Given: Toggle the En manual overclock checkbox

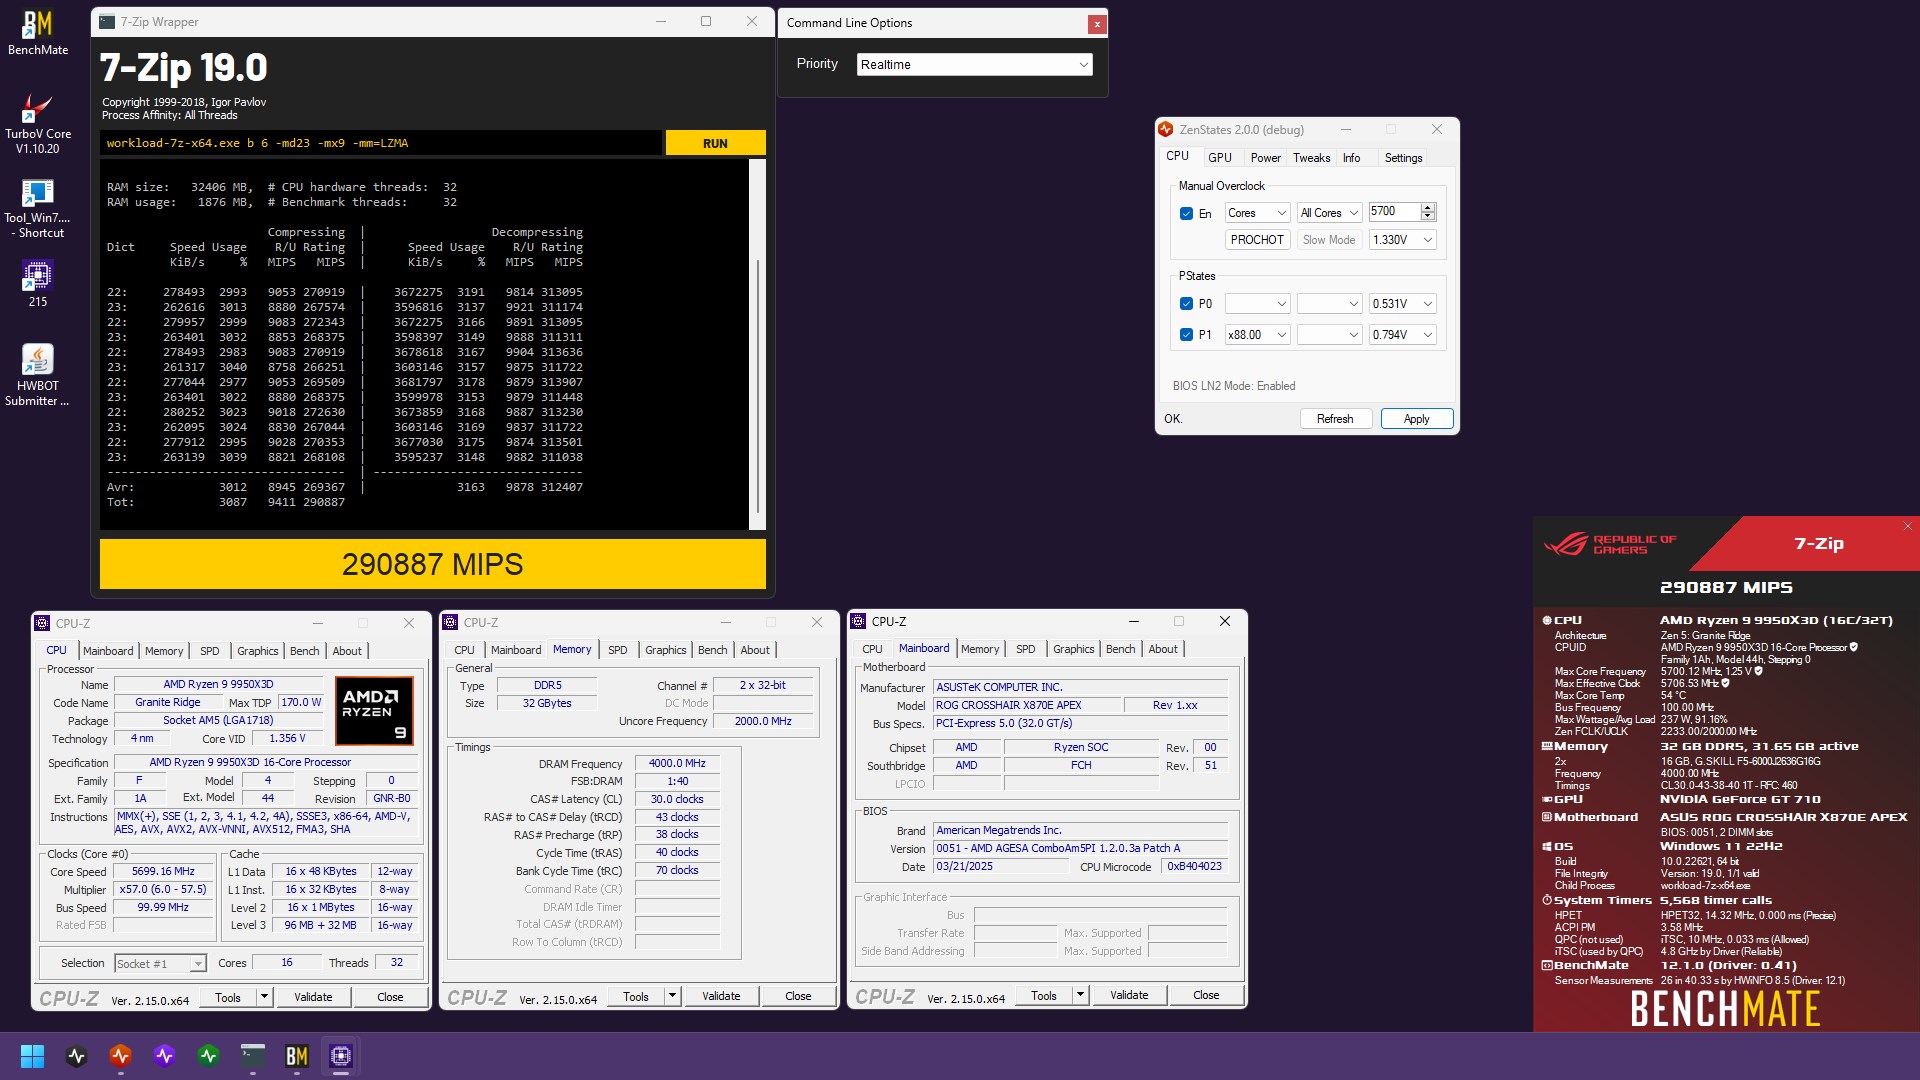Looking at the screenshot, I should click(1186, 214).
